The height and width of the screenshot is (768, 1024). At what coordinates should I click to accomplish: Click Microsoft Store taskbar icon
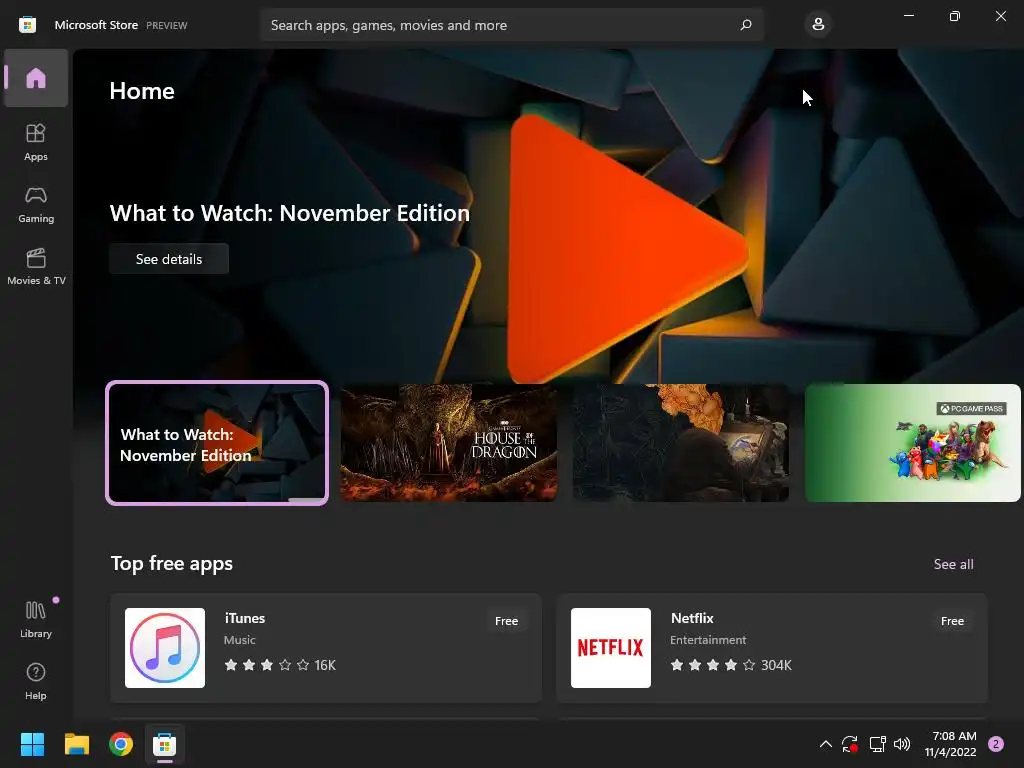[x=165, y=744]
